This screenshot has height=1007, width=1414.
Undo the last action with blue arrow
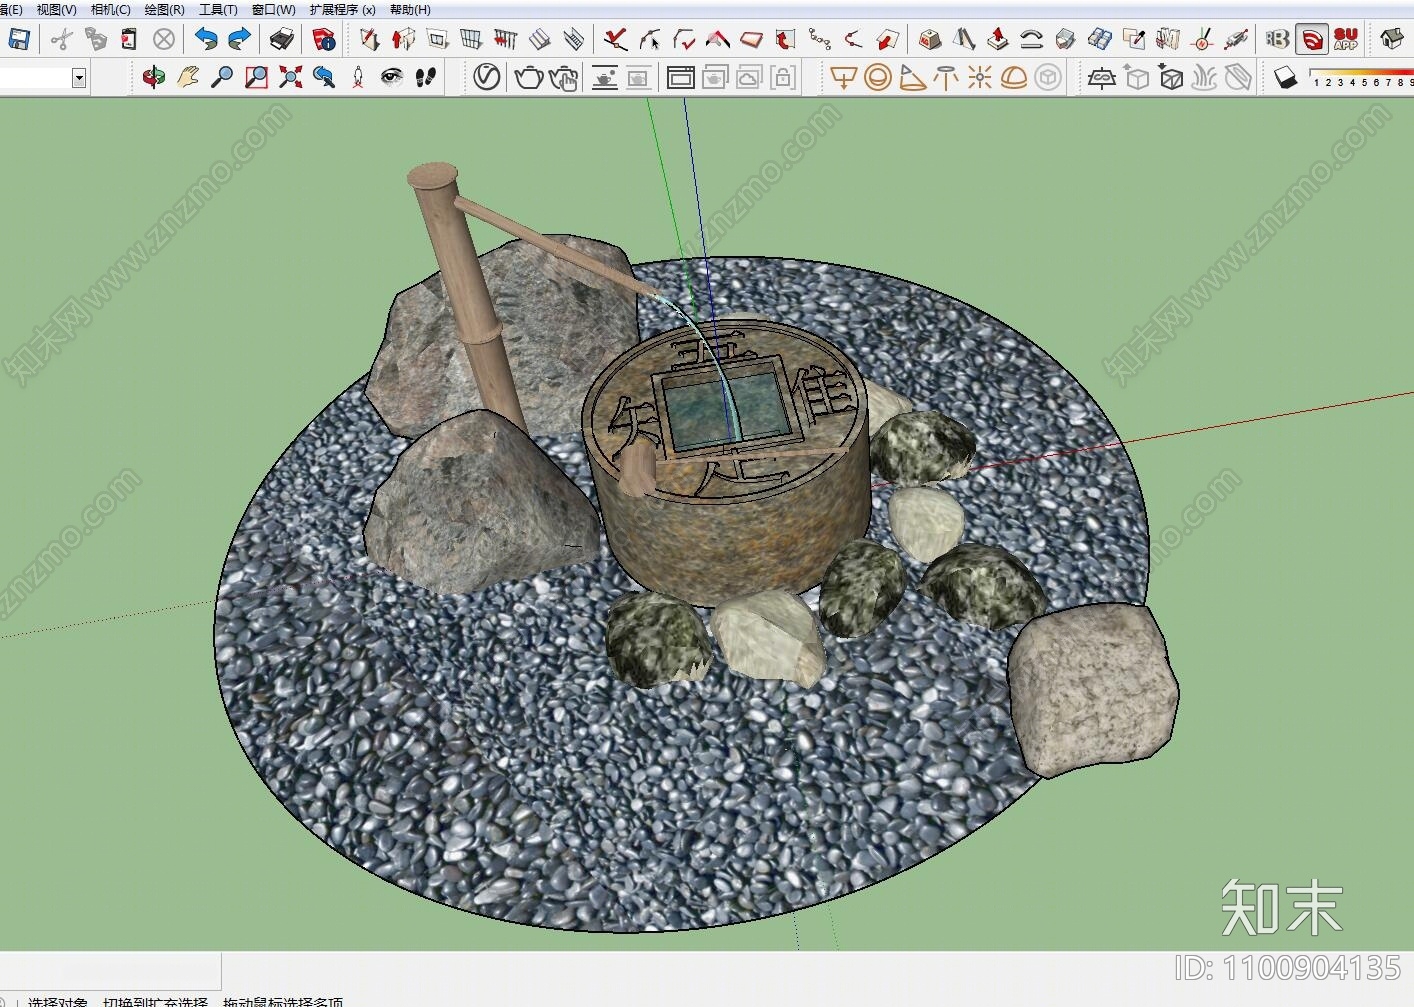click(206, 40)
